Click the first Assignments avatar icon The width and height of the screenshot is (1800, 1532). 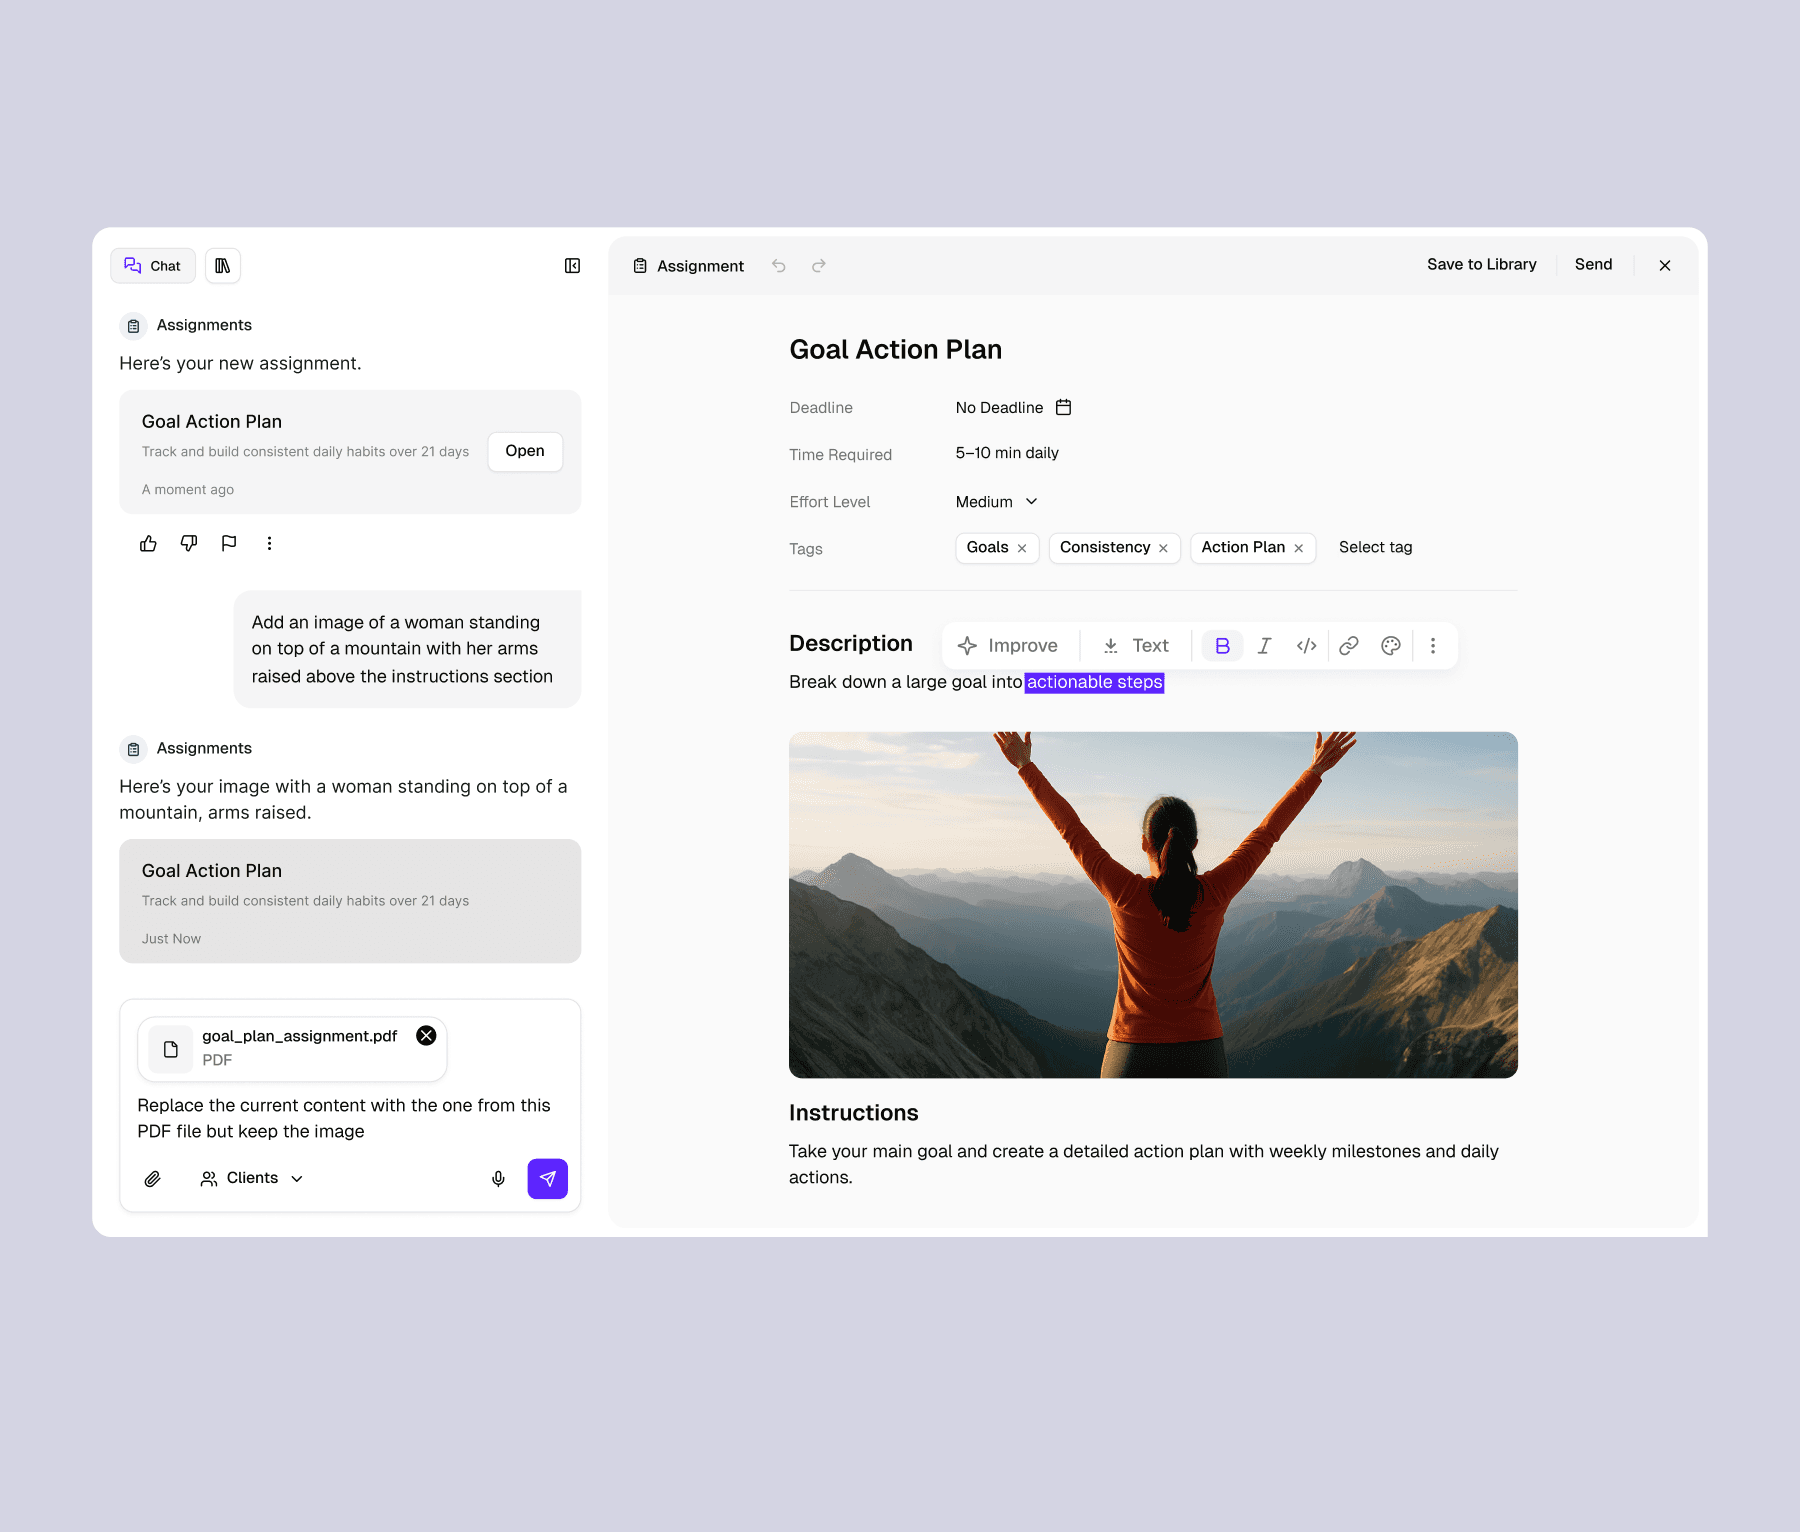133,326
